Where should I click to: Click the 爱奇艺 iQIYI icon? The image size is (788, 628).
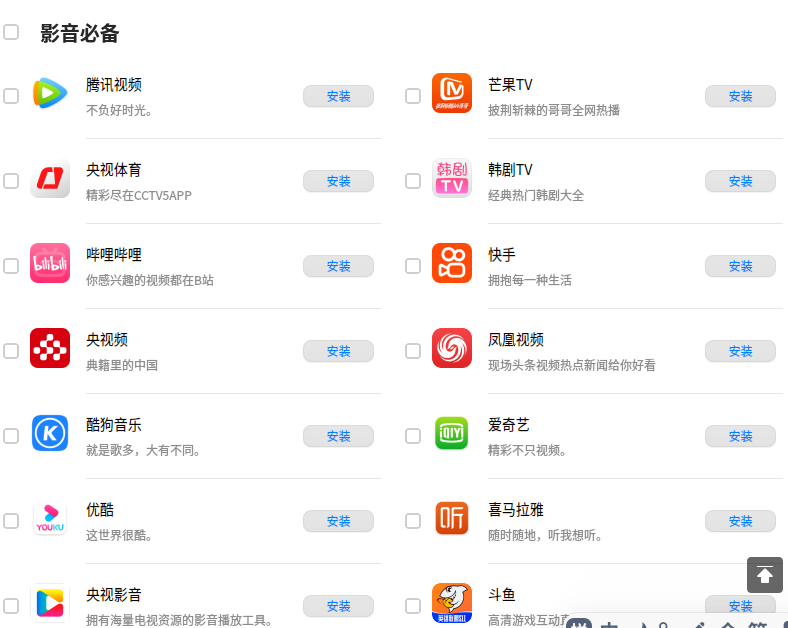452,433
